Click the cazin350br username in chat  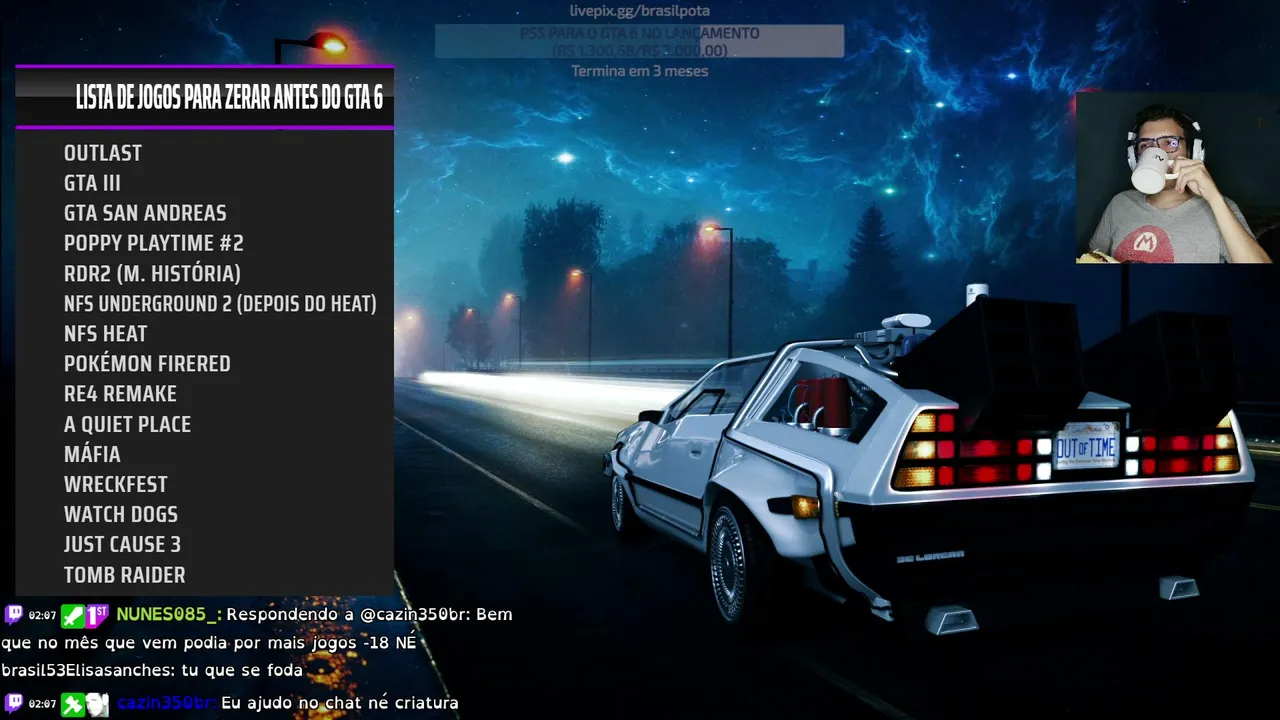pos(165,703)
